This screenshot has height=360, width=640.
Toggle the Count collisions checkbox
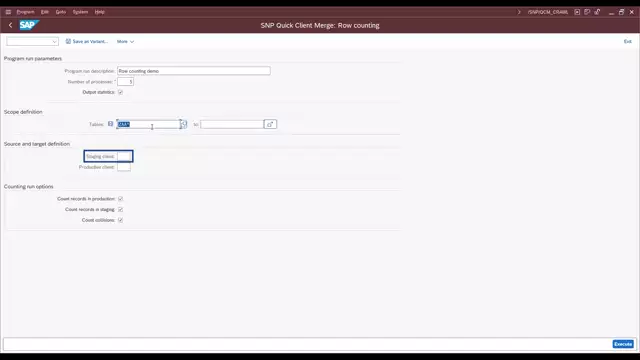coord(120,220)
